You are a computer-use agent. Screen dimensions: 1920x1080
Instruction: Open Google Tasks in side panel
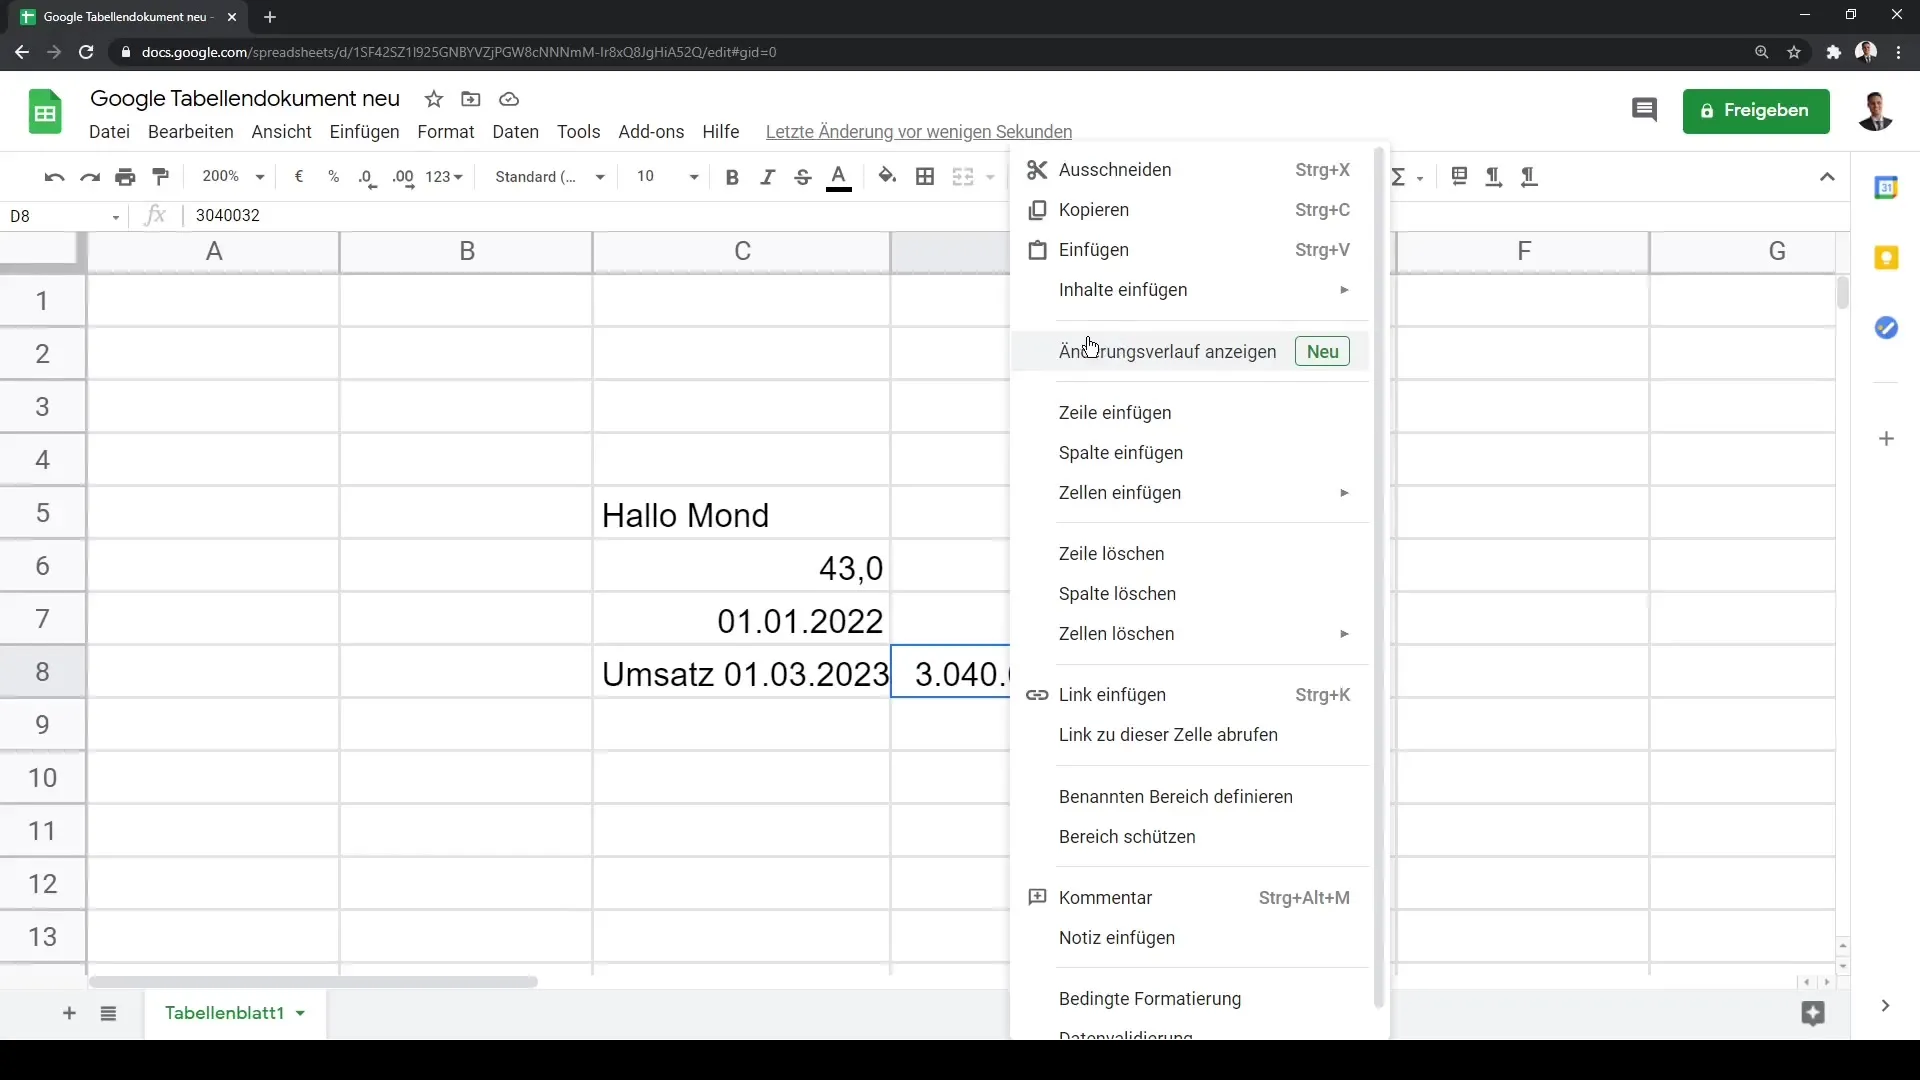coord(1886,328)
